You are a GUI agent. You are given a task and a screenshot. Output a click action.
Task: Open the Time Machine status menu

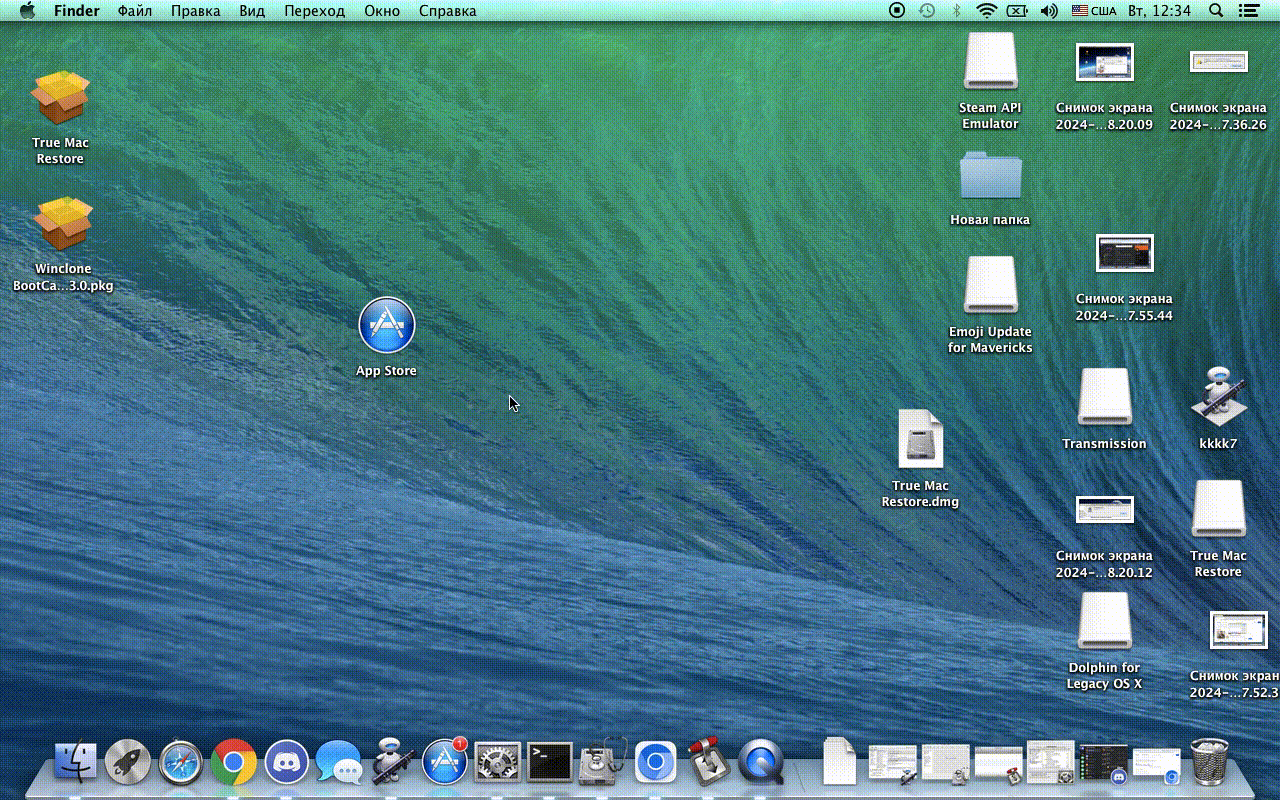click(x=927, y=11)
